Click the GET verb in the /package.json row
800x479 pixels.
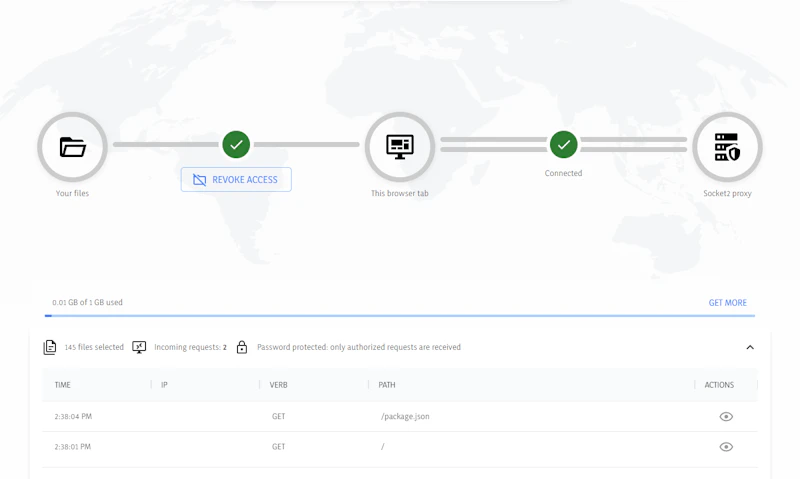point(279,417)
